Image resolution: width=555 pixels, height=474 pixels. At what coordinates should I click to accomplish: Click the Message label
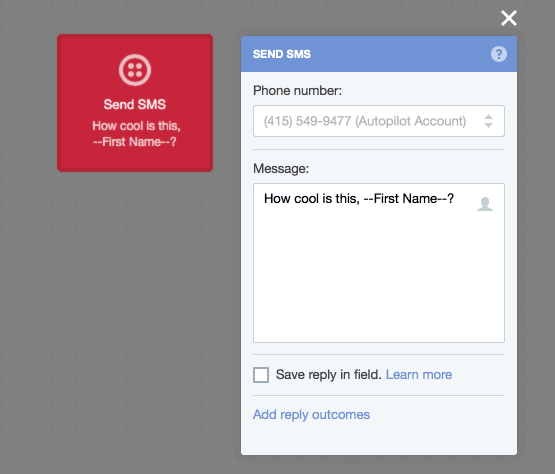coord(281,169)
